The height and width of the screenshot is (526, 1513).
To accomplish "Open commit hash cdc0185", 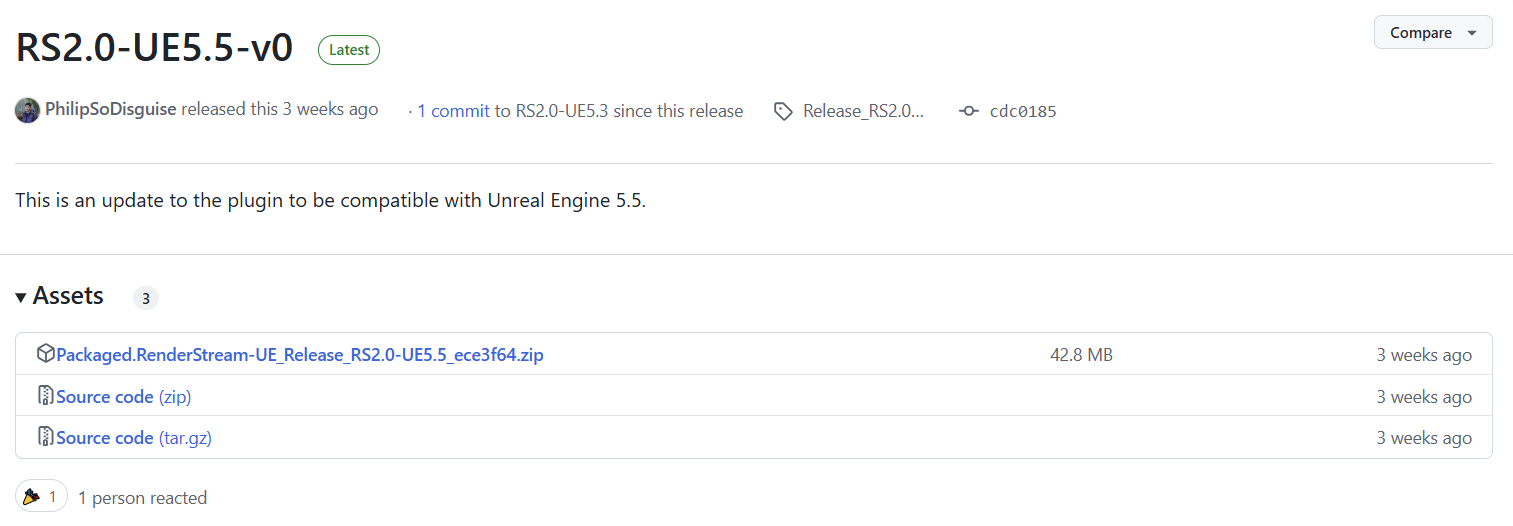I will point(1023,111).
